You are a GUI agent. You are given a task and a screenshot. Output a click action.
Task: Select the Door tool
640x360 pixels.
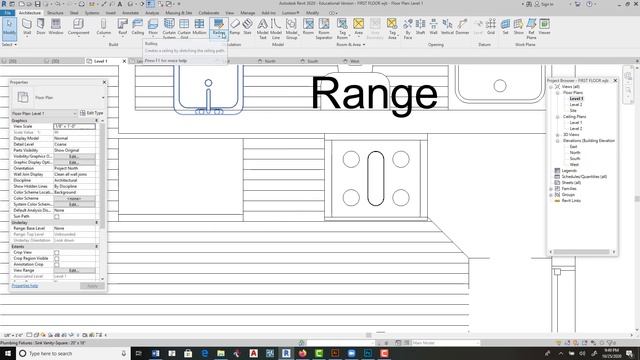[x=41, y=27]
